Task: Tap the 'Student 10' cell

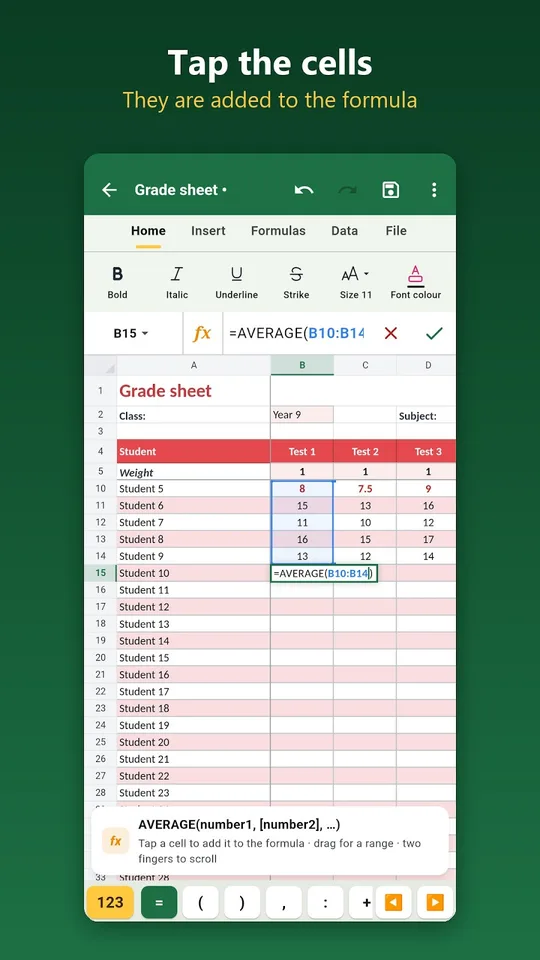Action: point(193,573)
